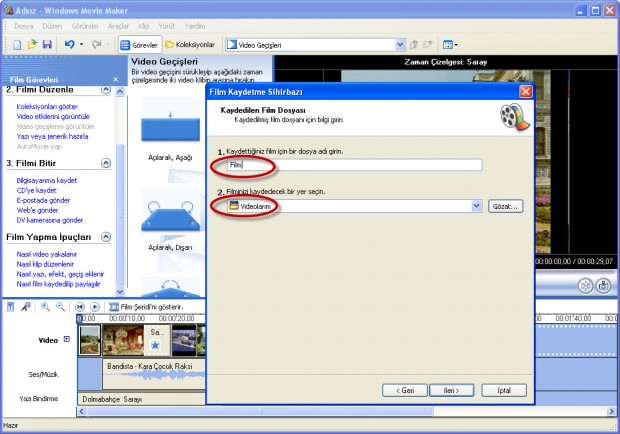
Task: Open the Düzen menu
Action: pyautogui.click(x=52, y=26)
